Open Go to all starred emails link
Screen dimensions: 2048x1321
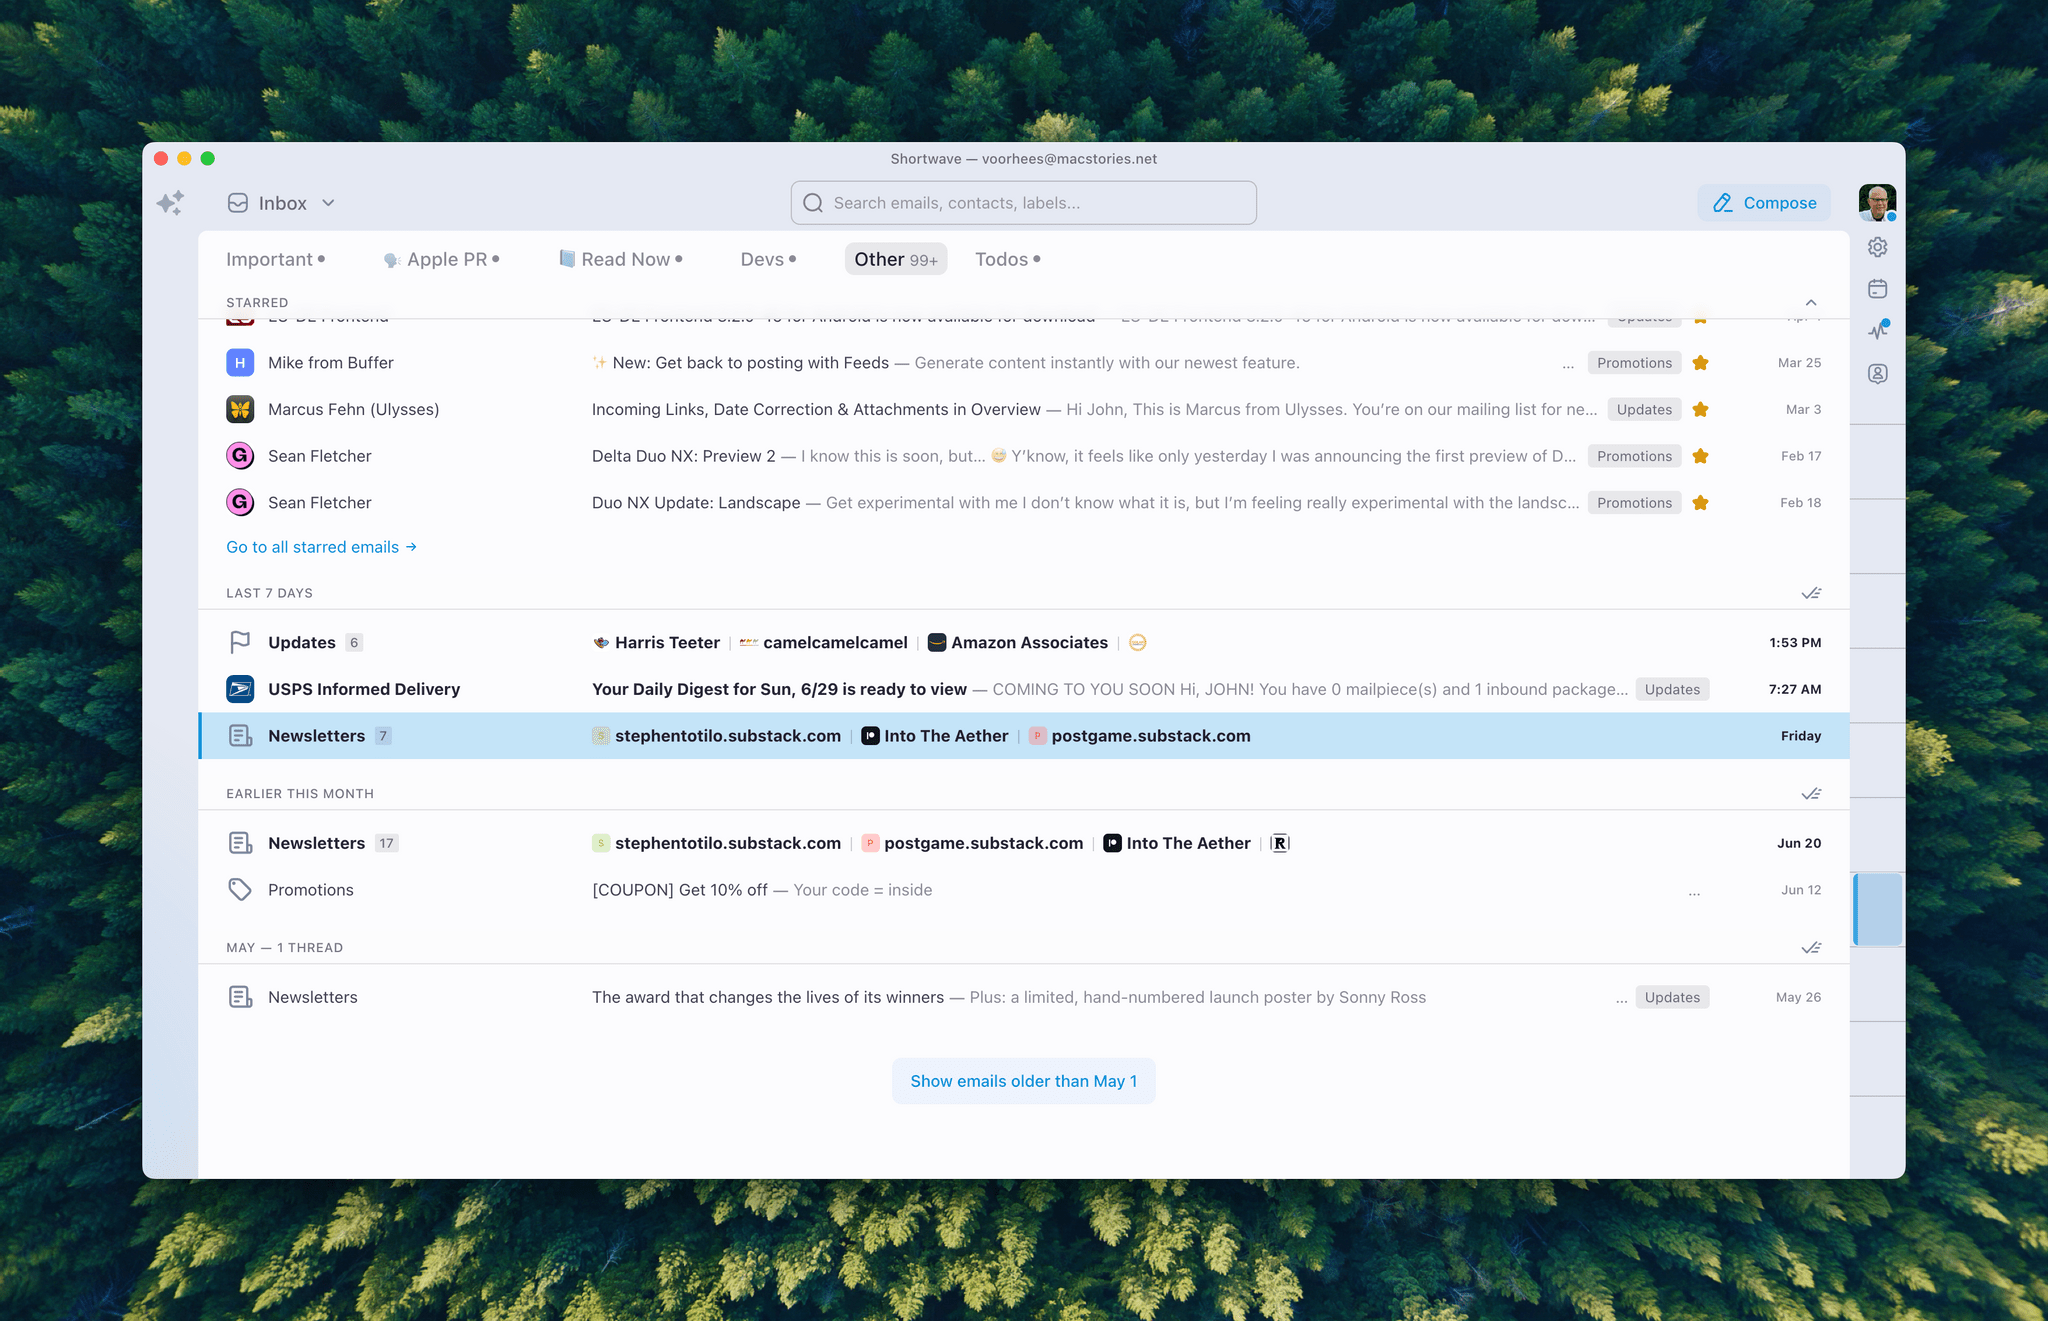coord(321,547)
